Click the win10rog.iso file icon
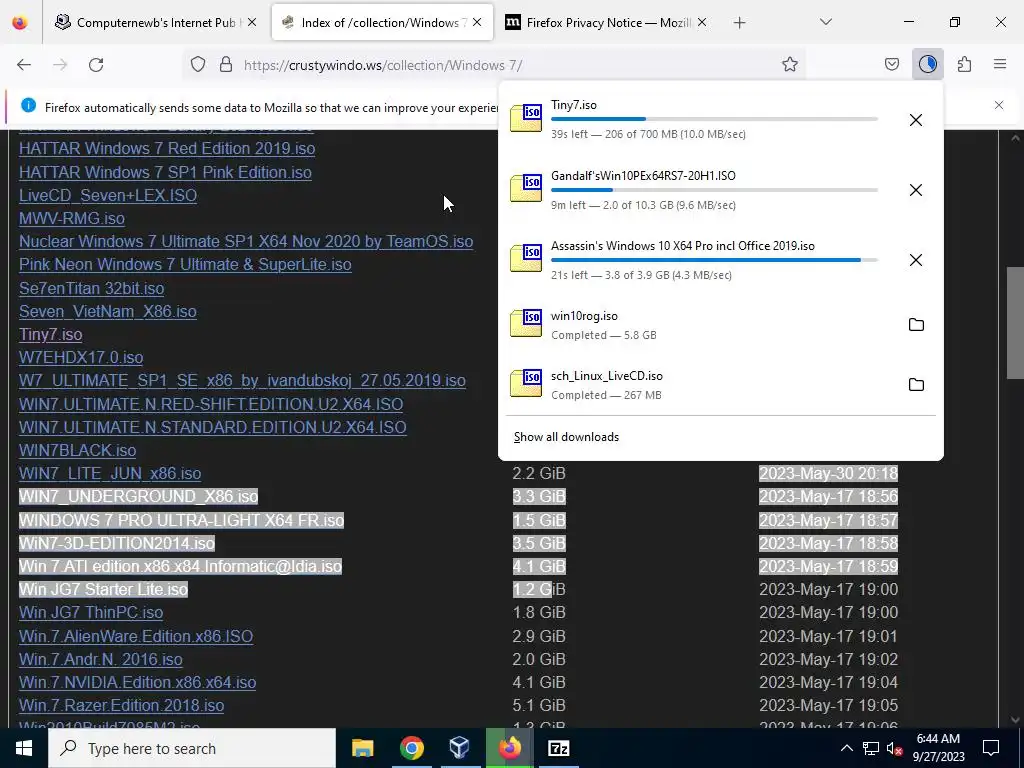 pyautogui.click(x=526, y=323)
